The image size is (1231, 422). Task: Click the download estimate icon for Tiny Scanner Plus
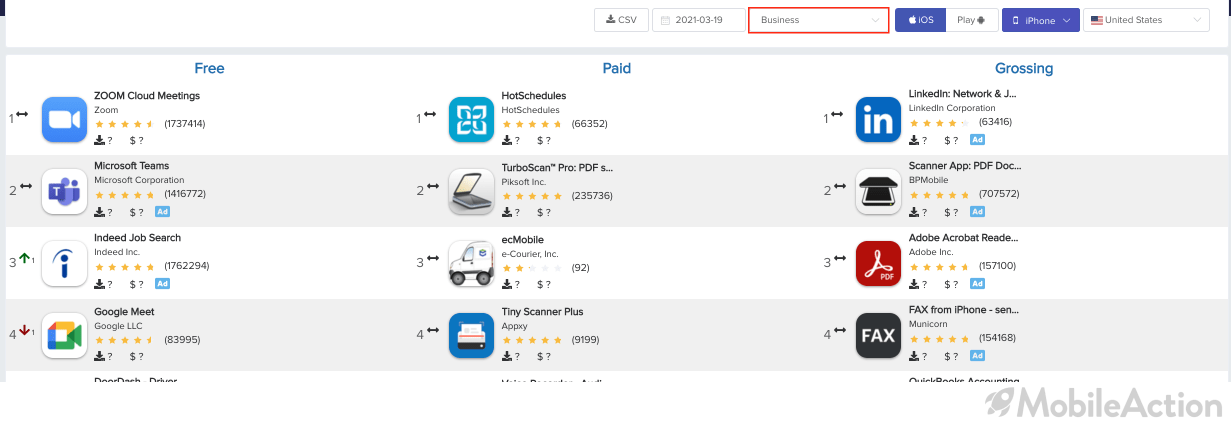[507, 356]
